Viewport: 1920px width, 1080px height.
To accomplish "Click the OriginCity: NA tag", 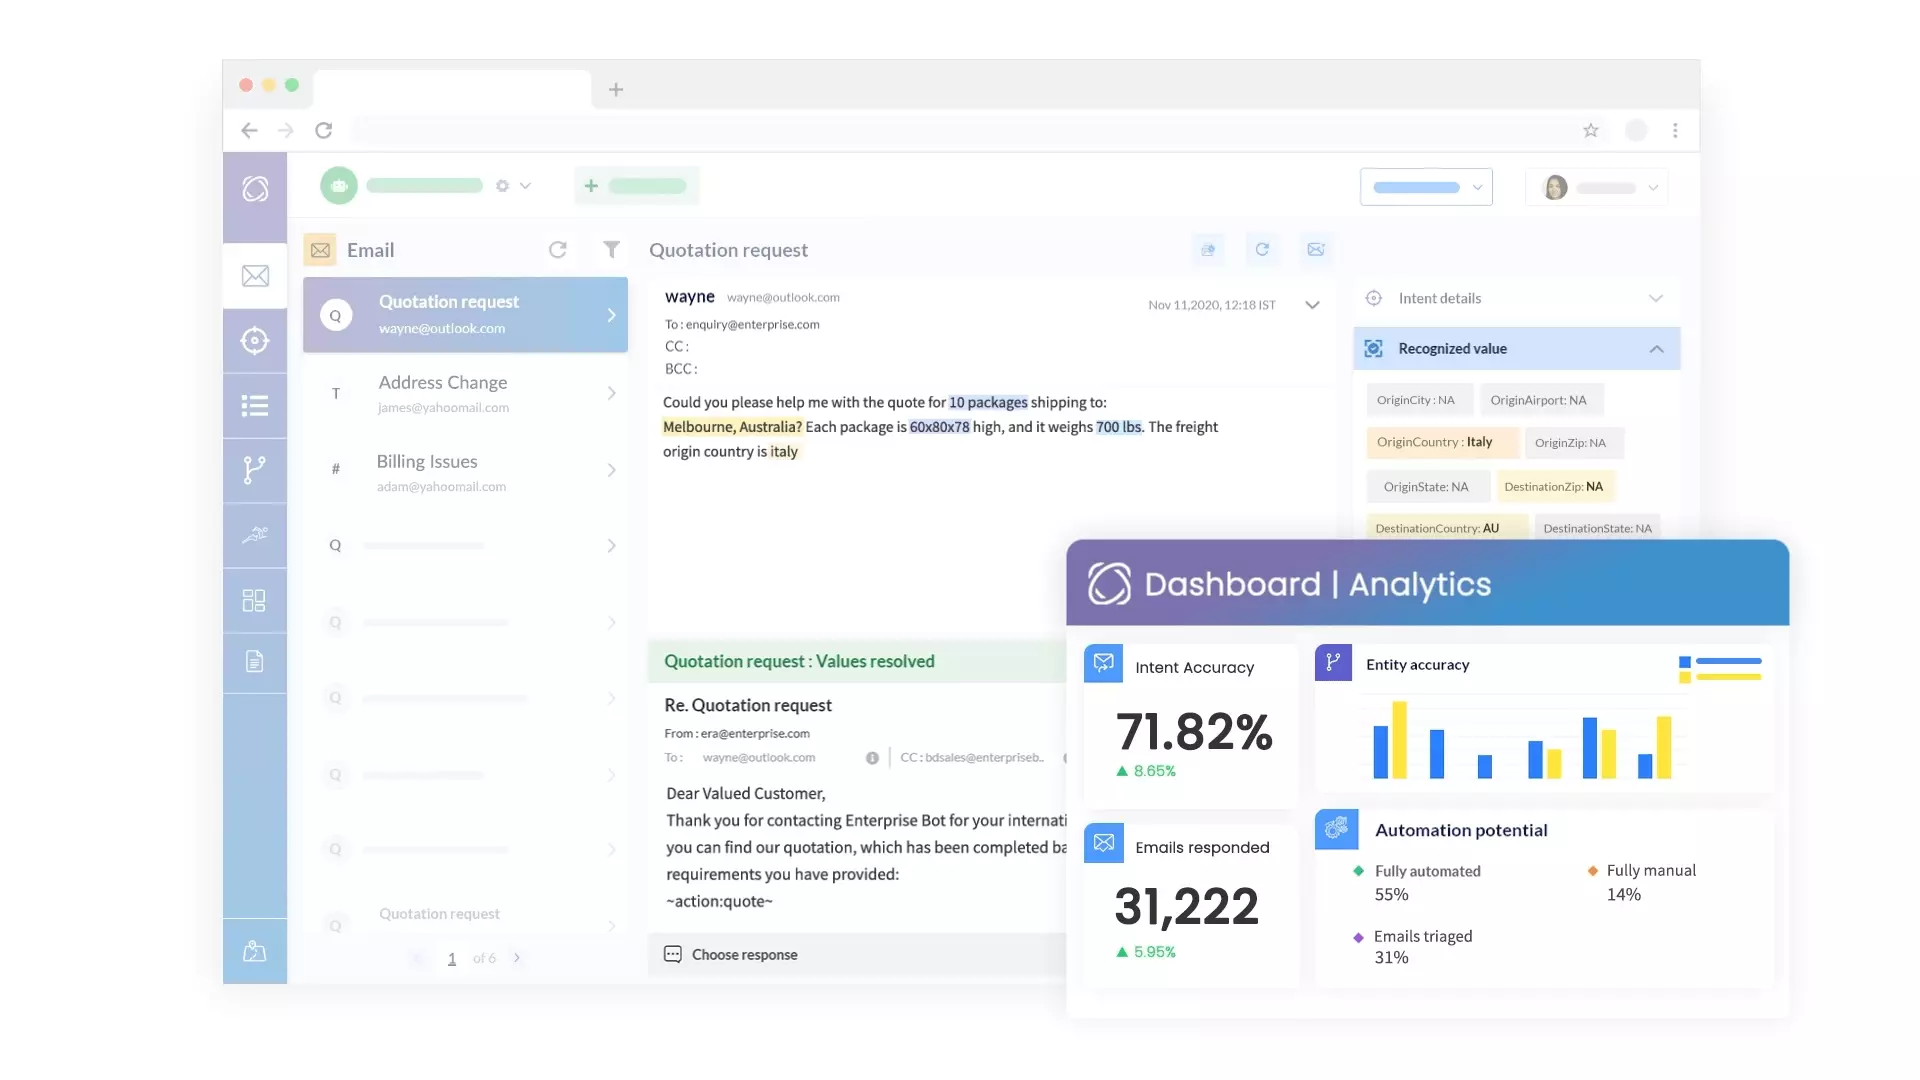I will (x=1419, y=400).
